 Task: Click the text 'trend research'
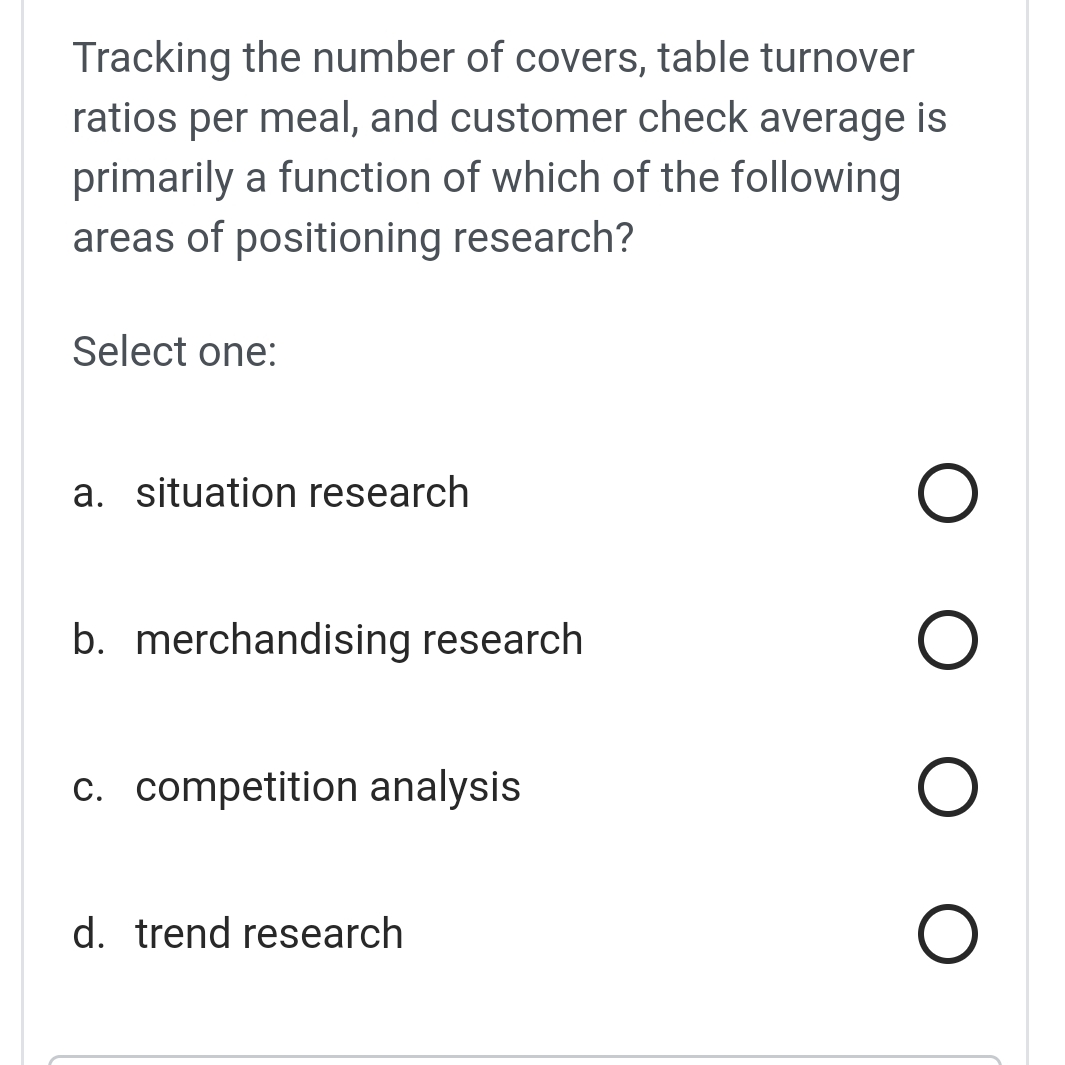(268, 933)
